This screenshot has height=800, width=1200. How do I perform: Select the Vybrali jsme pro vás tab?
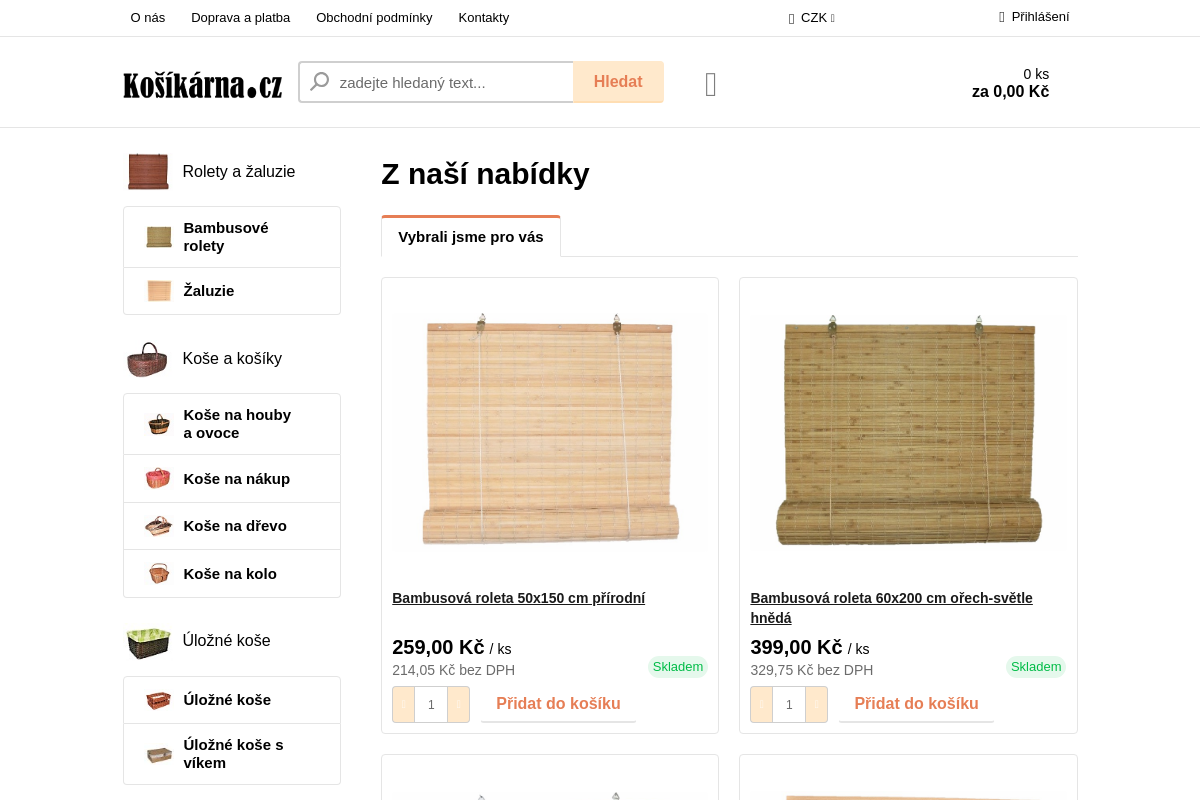(471, 237)
